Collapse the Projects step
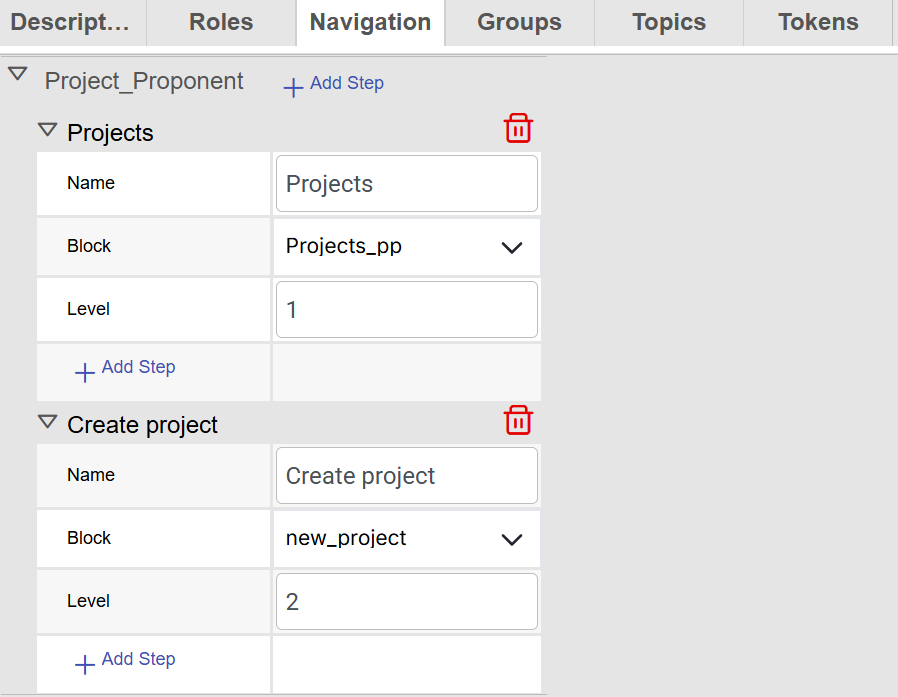Screen dimensions: 898x697 (x=47, y=130)
